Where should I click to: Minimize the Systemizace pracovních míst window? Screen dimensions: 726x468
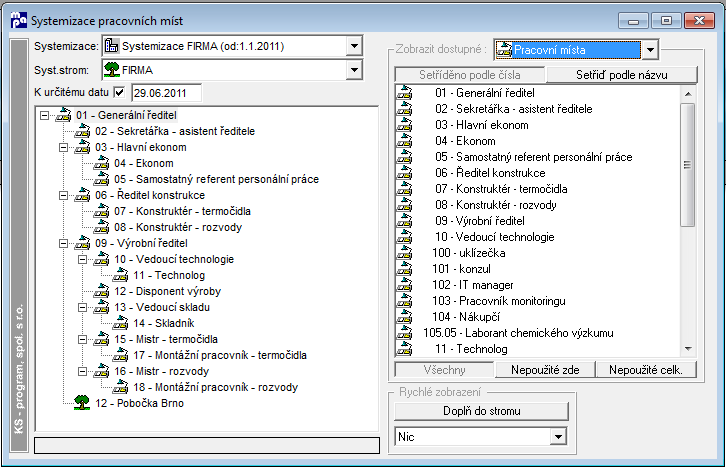pos(633,21)
